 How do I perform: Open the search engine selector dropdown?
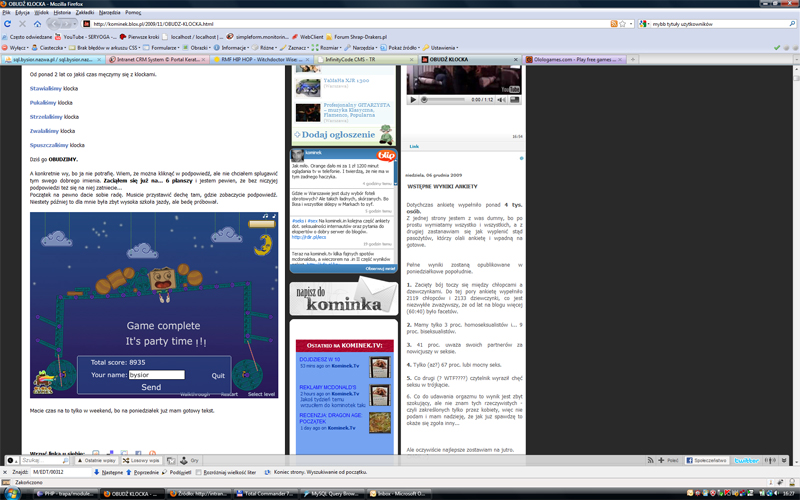(644, 24)
